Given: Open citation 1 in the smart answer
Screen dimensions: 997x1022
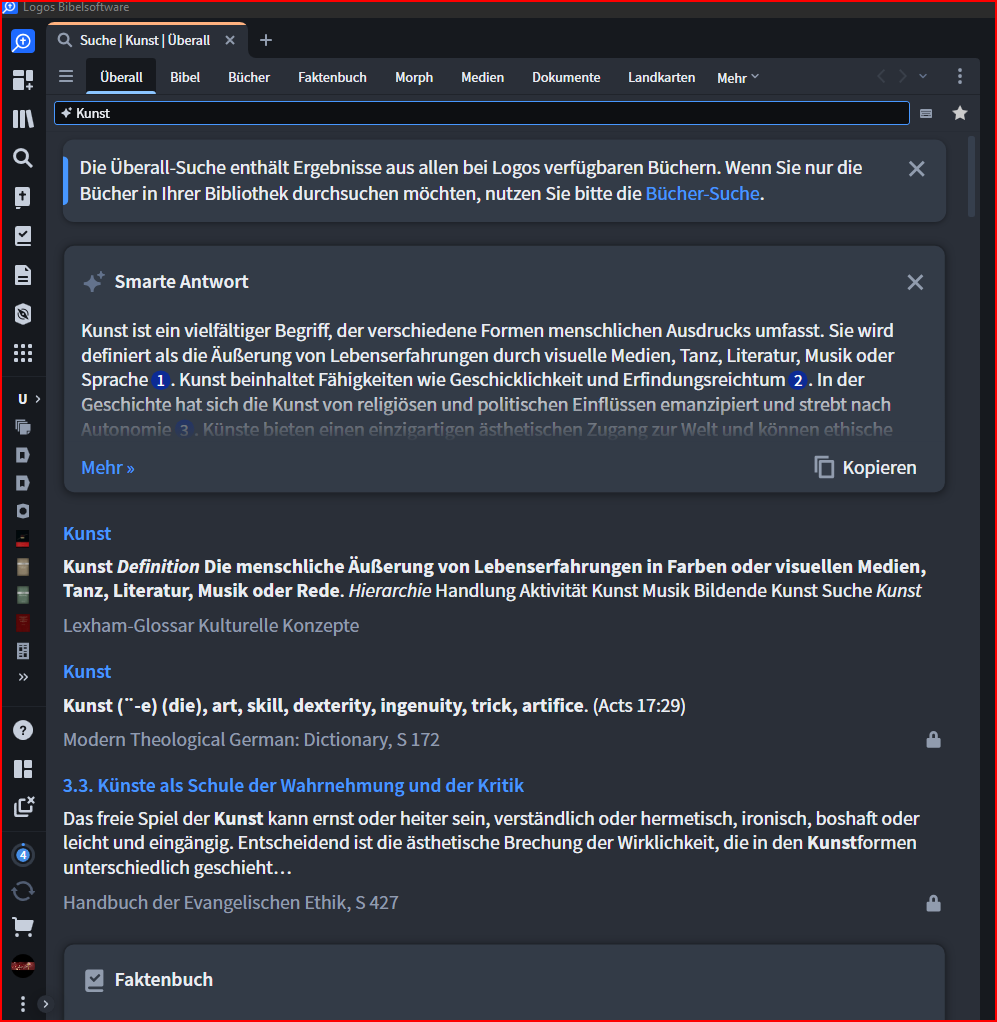Looking at the screenshot, I should (x=160, y=380).
